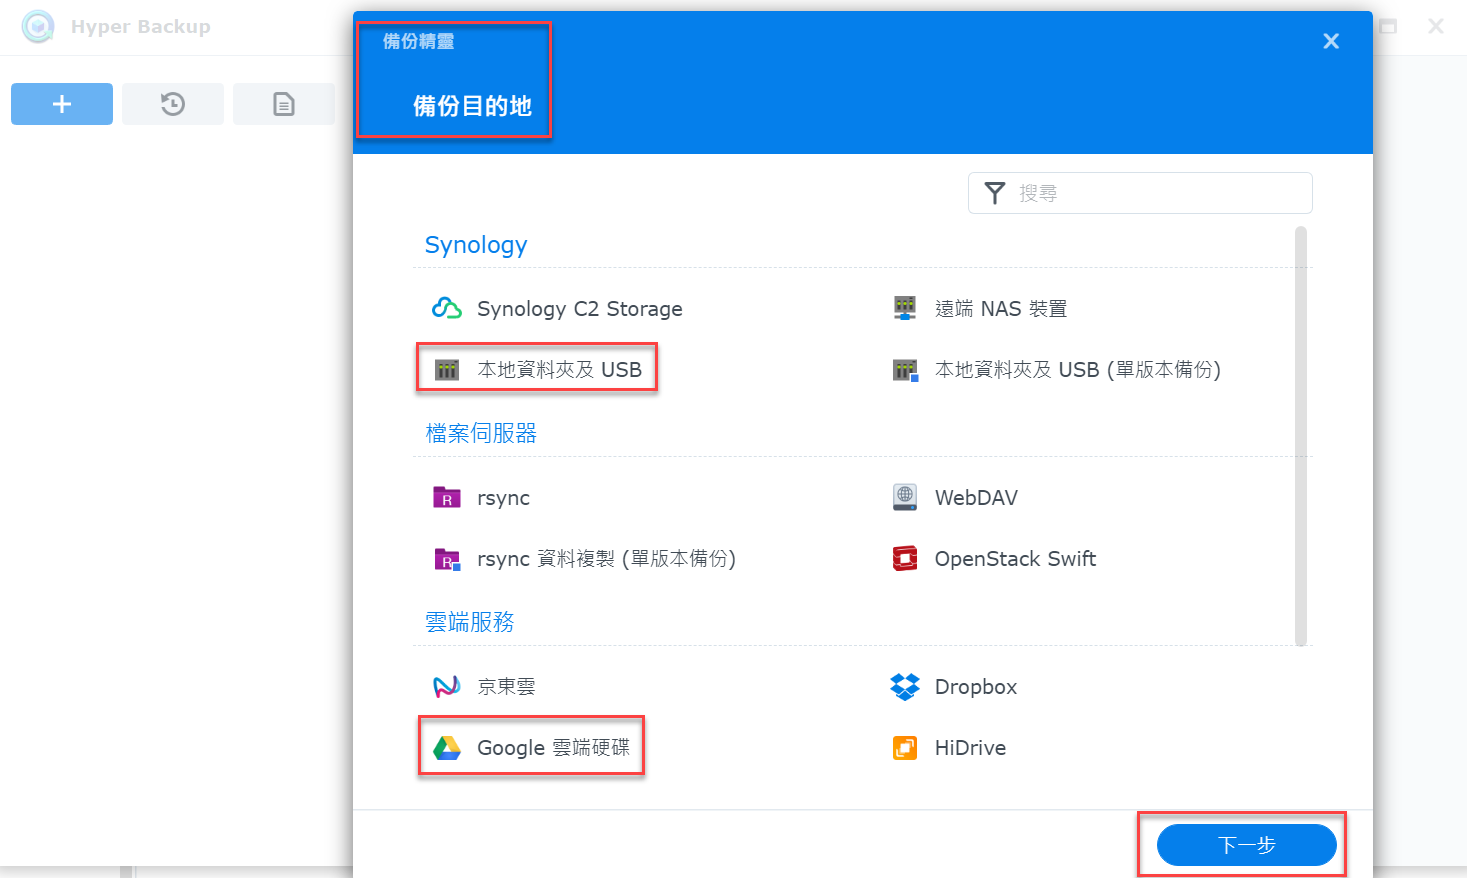Choose 遠端 NAS 裝置 destination
This screenshot has height=878, width=1467.
1001,309
